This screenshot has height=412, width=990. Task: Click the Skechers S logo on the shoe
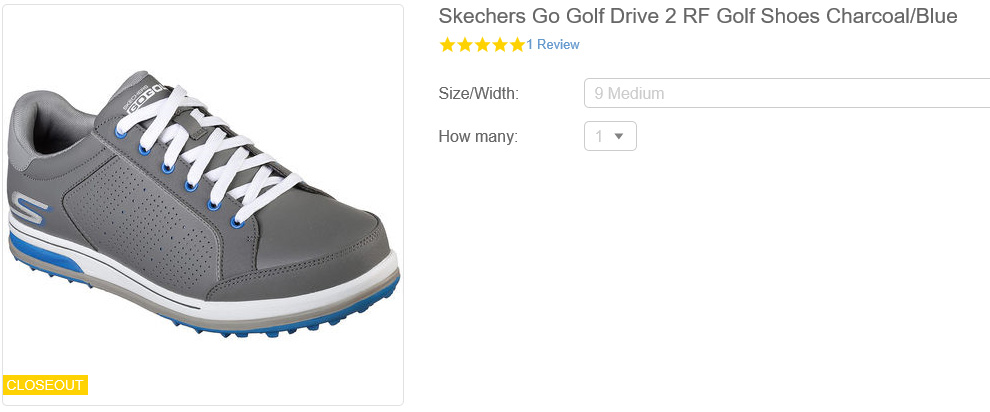coord(32,213)
